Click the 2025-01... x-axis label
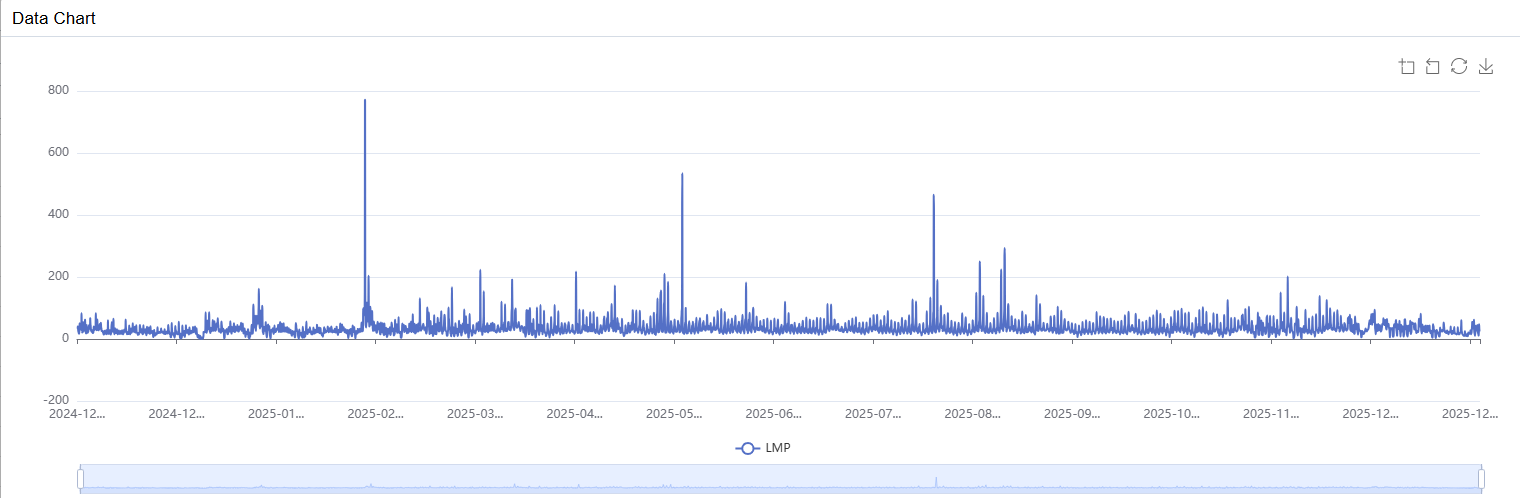The image size is (1520, 498). pyautogui.click(x=276, y=413)
